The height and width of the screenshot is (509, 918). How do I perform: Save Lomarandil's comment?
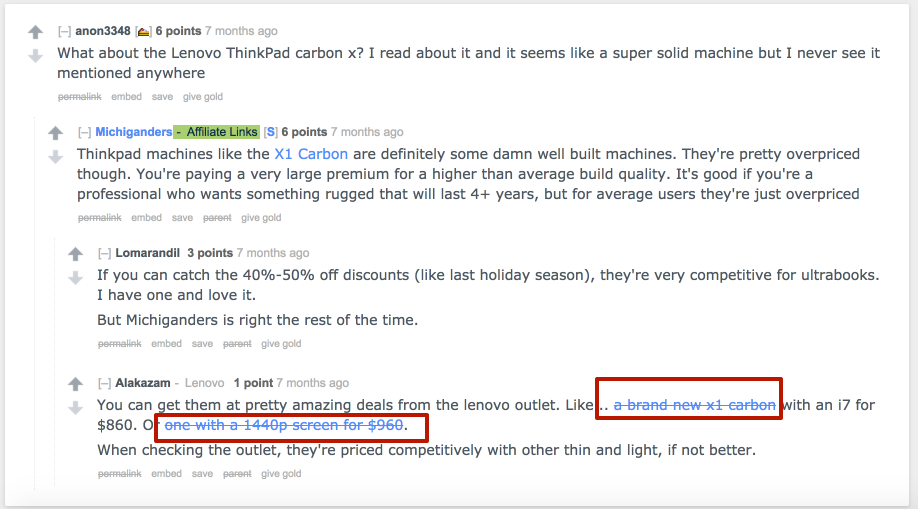(202, 344)
